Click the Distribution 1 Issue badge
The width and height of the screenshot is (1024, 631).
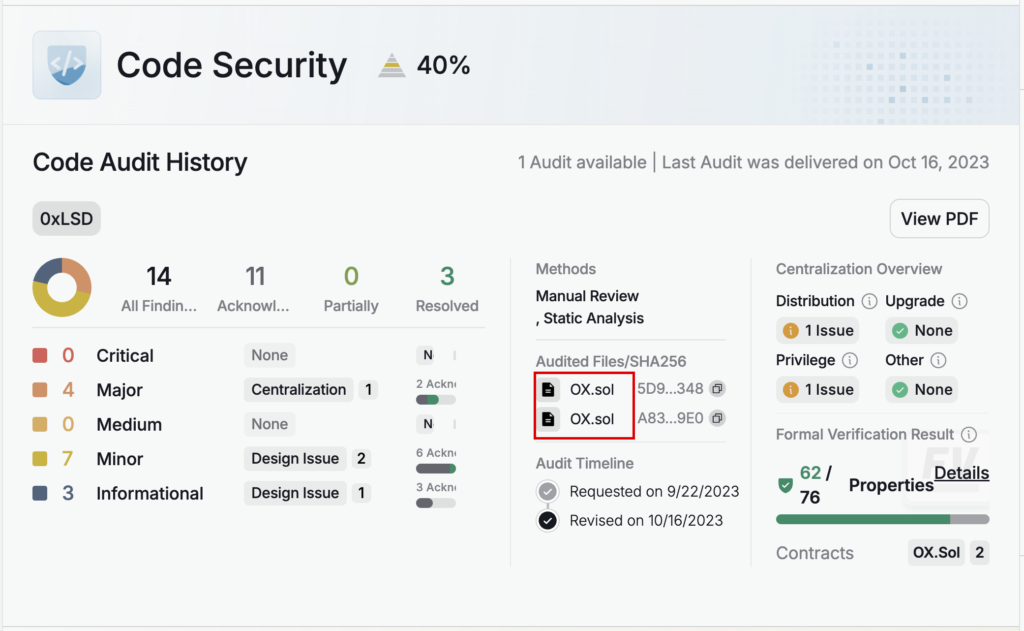tap(818, 331)
